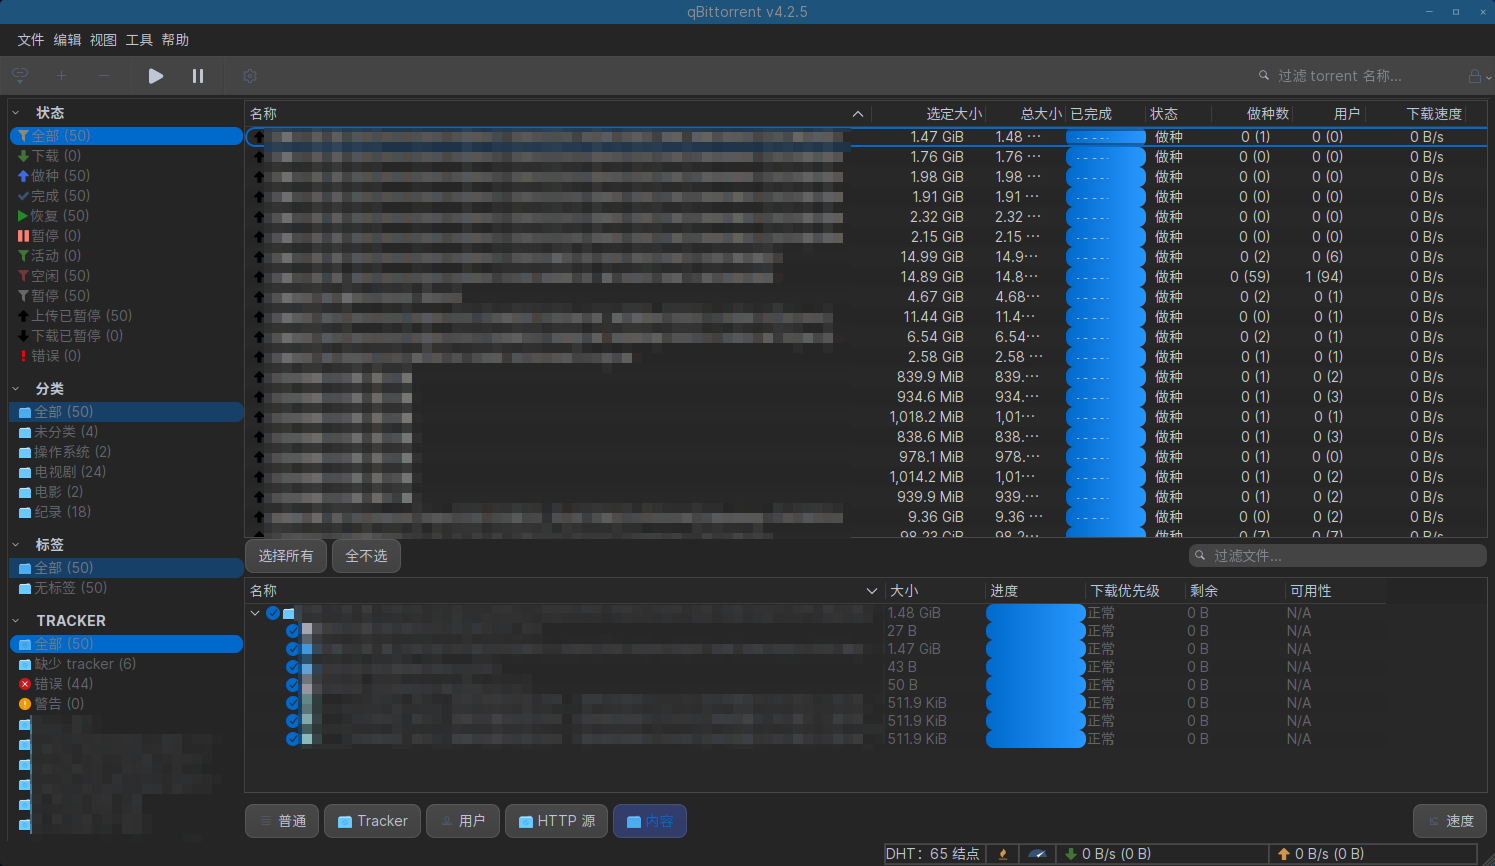Click the progress bar of 14.89 GiB torrent
The image size is (1495, 866).
click(x=1105, y=277)
